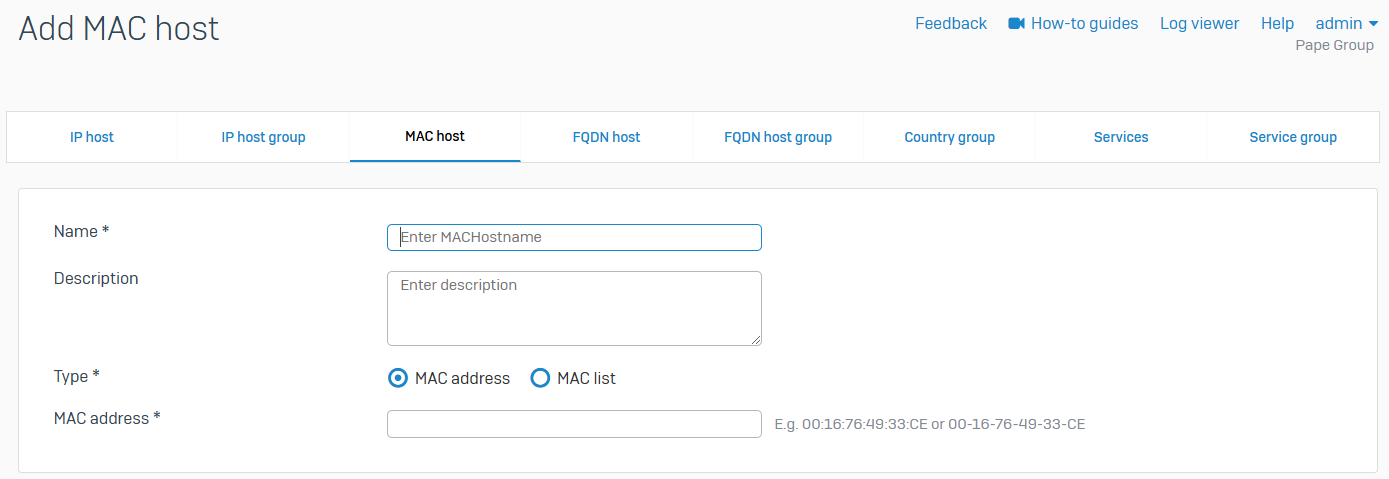
Task: Open the Log viewer link
Action: (1199, 24)
